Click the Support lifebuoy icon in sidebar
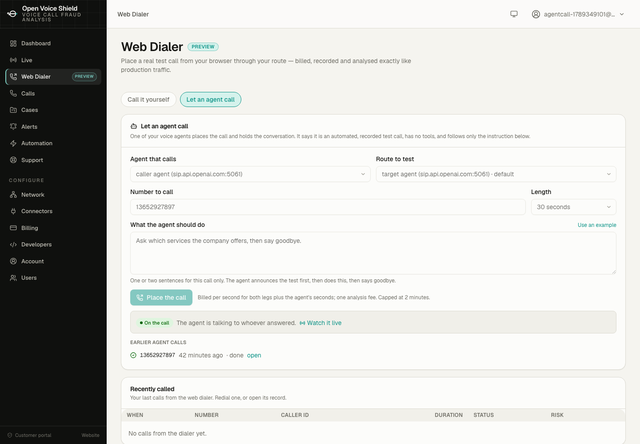The height and width of the screenshot is (444, 640). click(13, 160)
